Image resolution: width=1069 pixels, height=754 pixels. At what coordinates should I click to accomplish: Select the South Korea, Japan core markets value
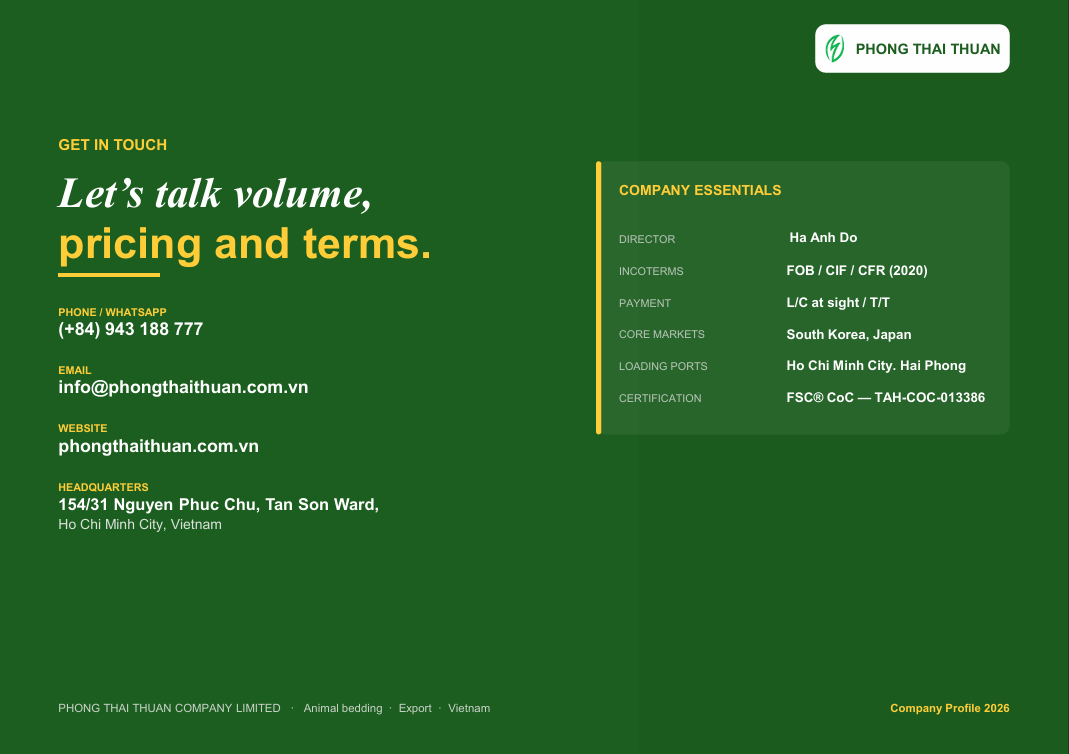[849, 335]
